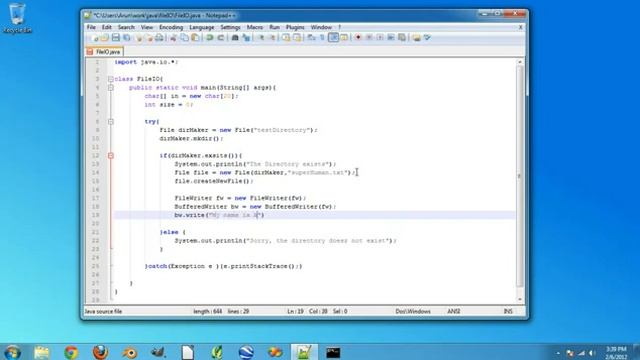Click the Zoom Out toolbar icon
The width and height of the screenshot is (640, 360).
tap(272, 38)
